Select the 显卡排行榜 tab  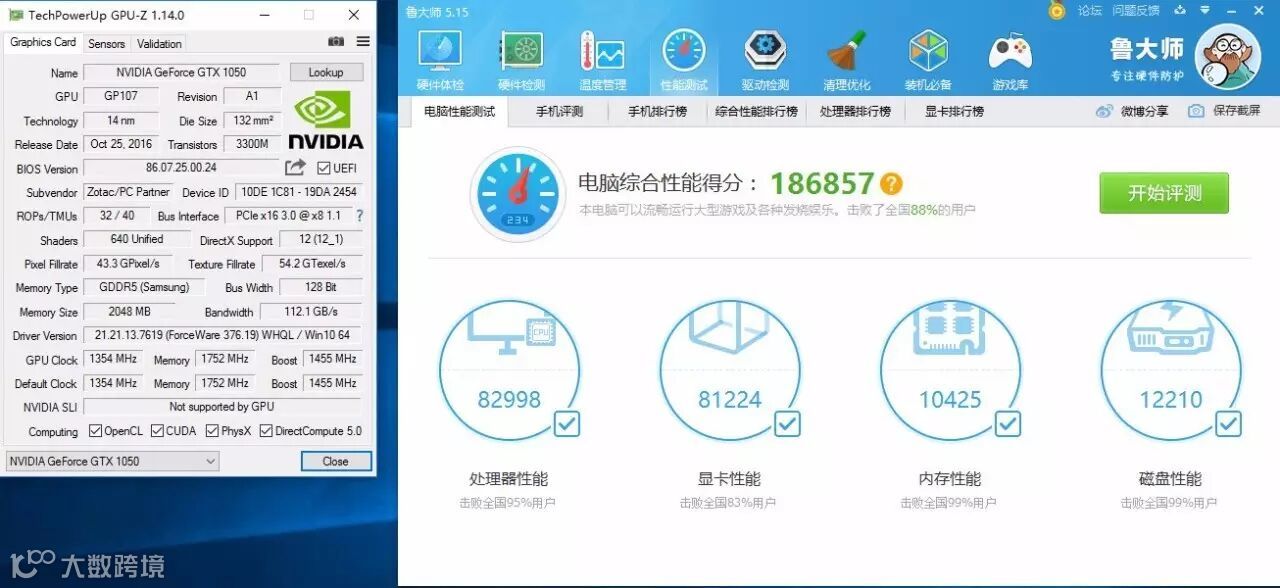click(954, 112)
